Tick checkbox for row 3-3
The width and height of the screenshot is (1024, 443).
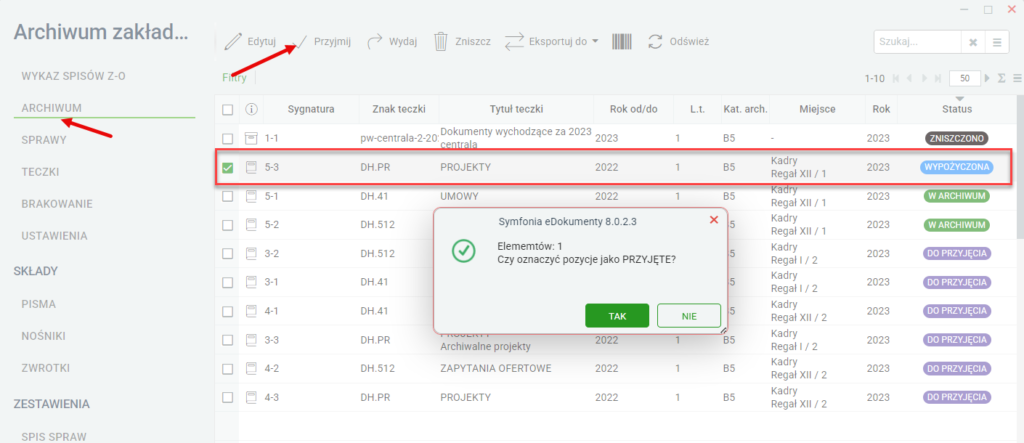click(x=227, y=340)
